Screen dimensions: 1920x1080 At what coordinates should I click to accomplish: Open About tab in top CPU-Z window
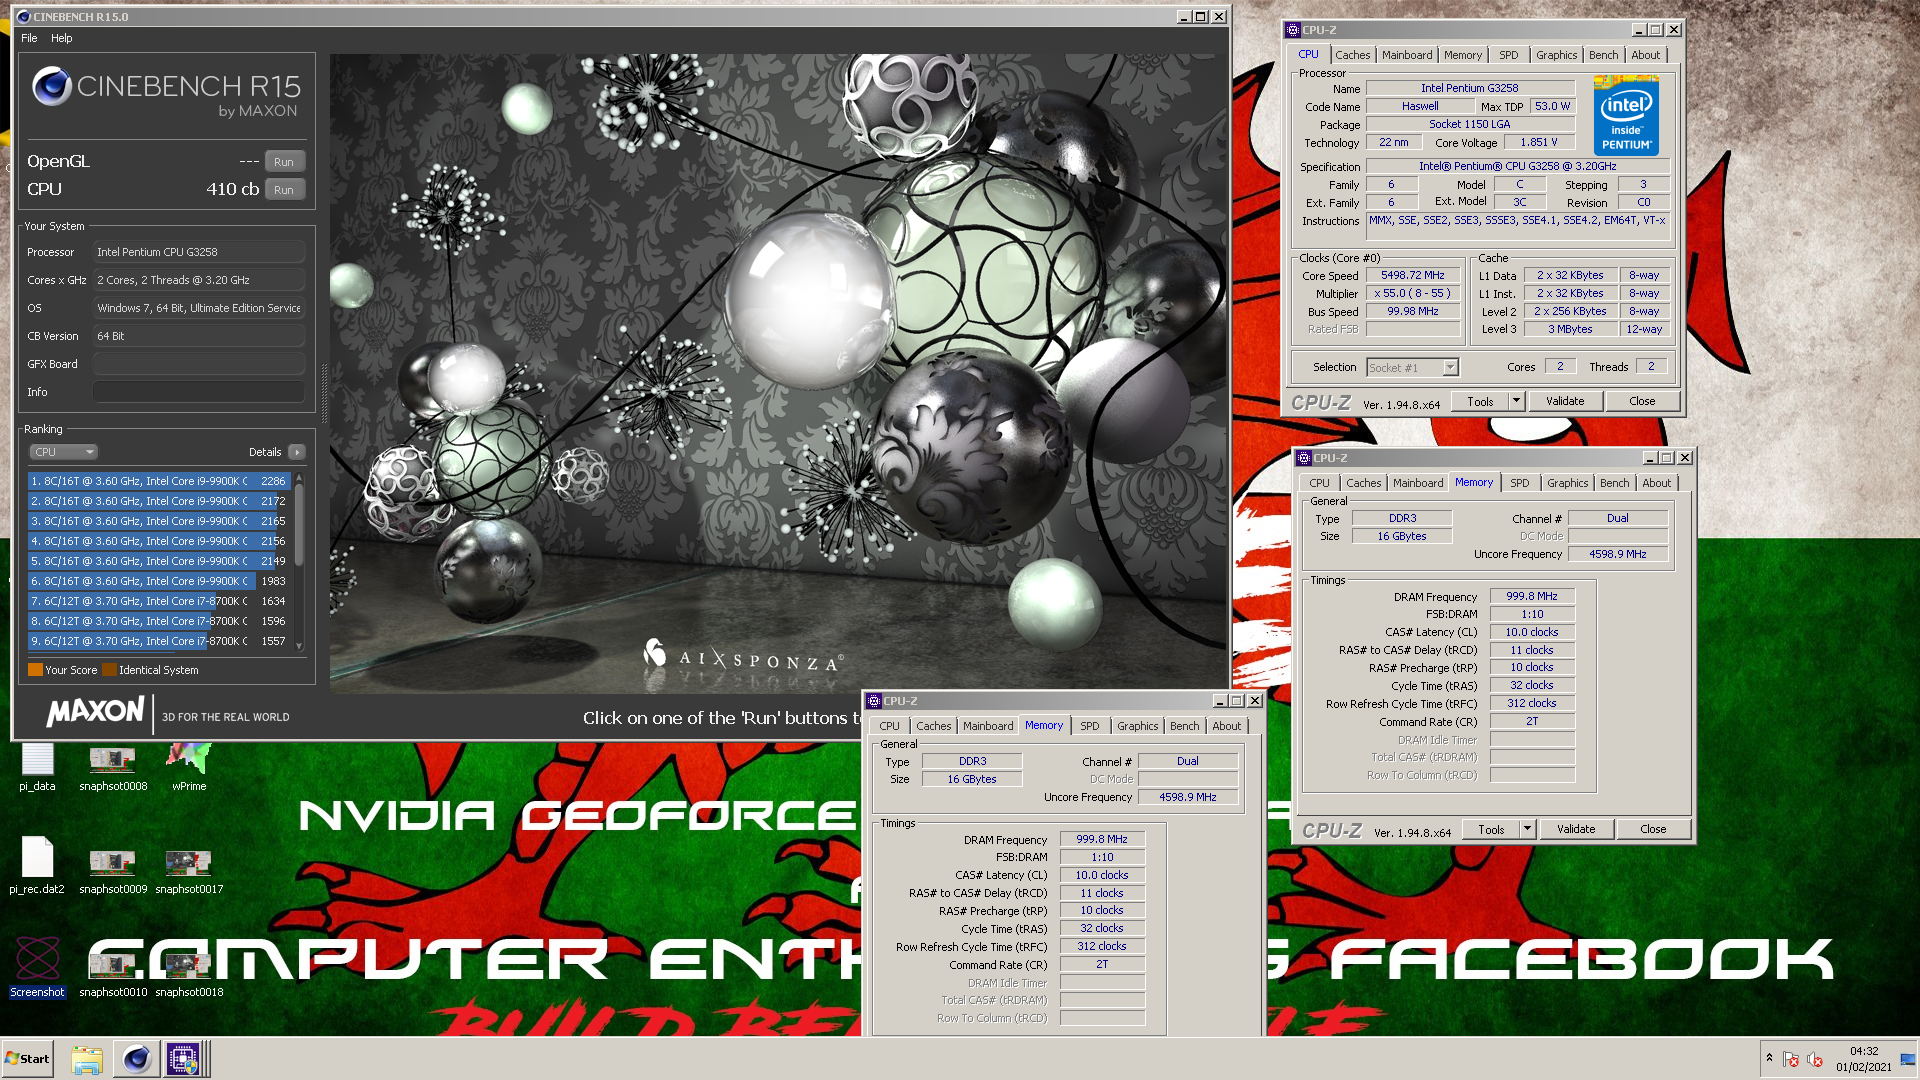point(1645,55)
